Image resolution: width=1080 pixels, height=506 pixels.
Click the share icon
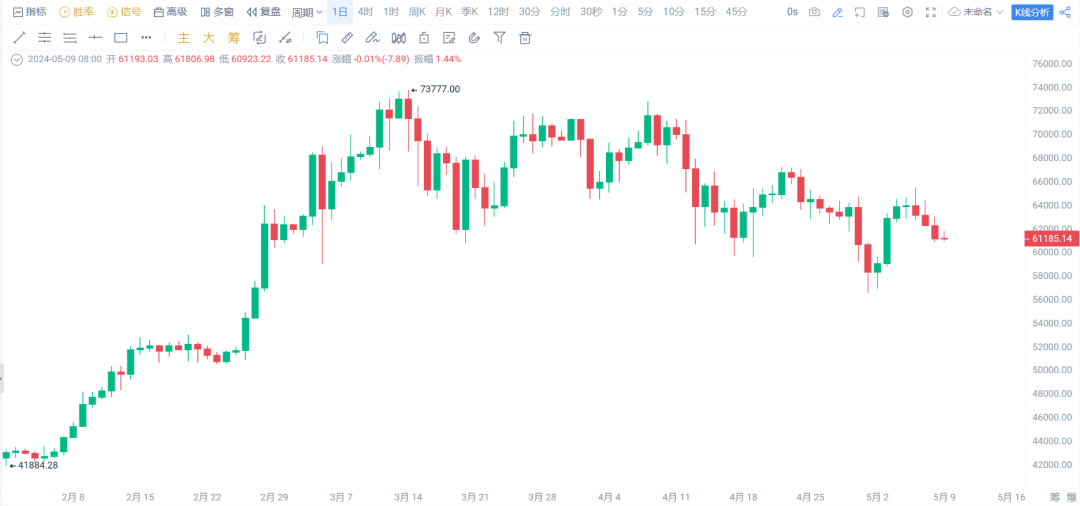[1064, 12]
